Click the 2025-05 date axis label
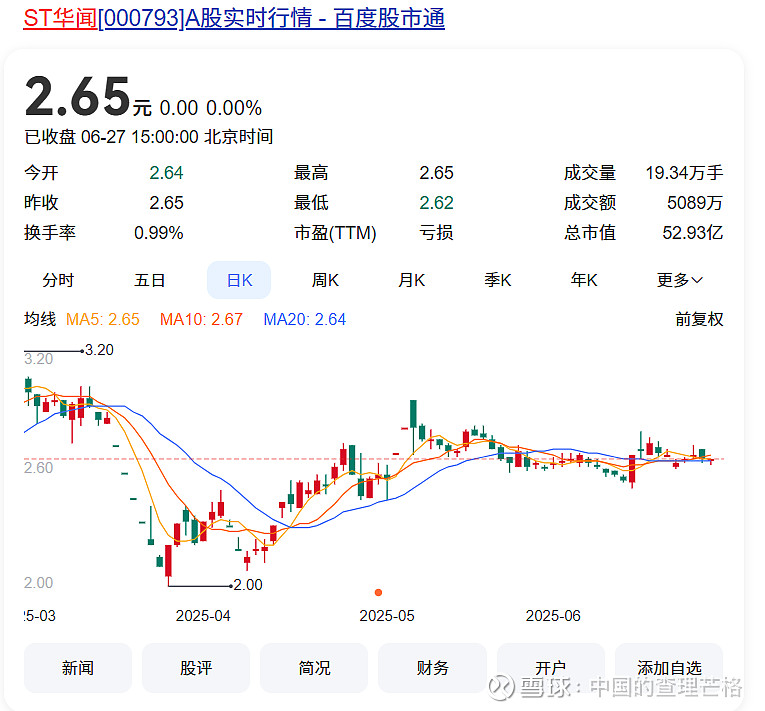 (x=387, y=616)
